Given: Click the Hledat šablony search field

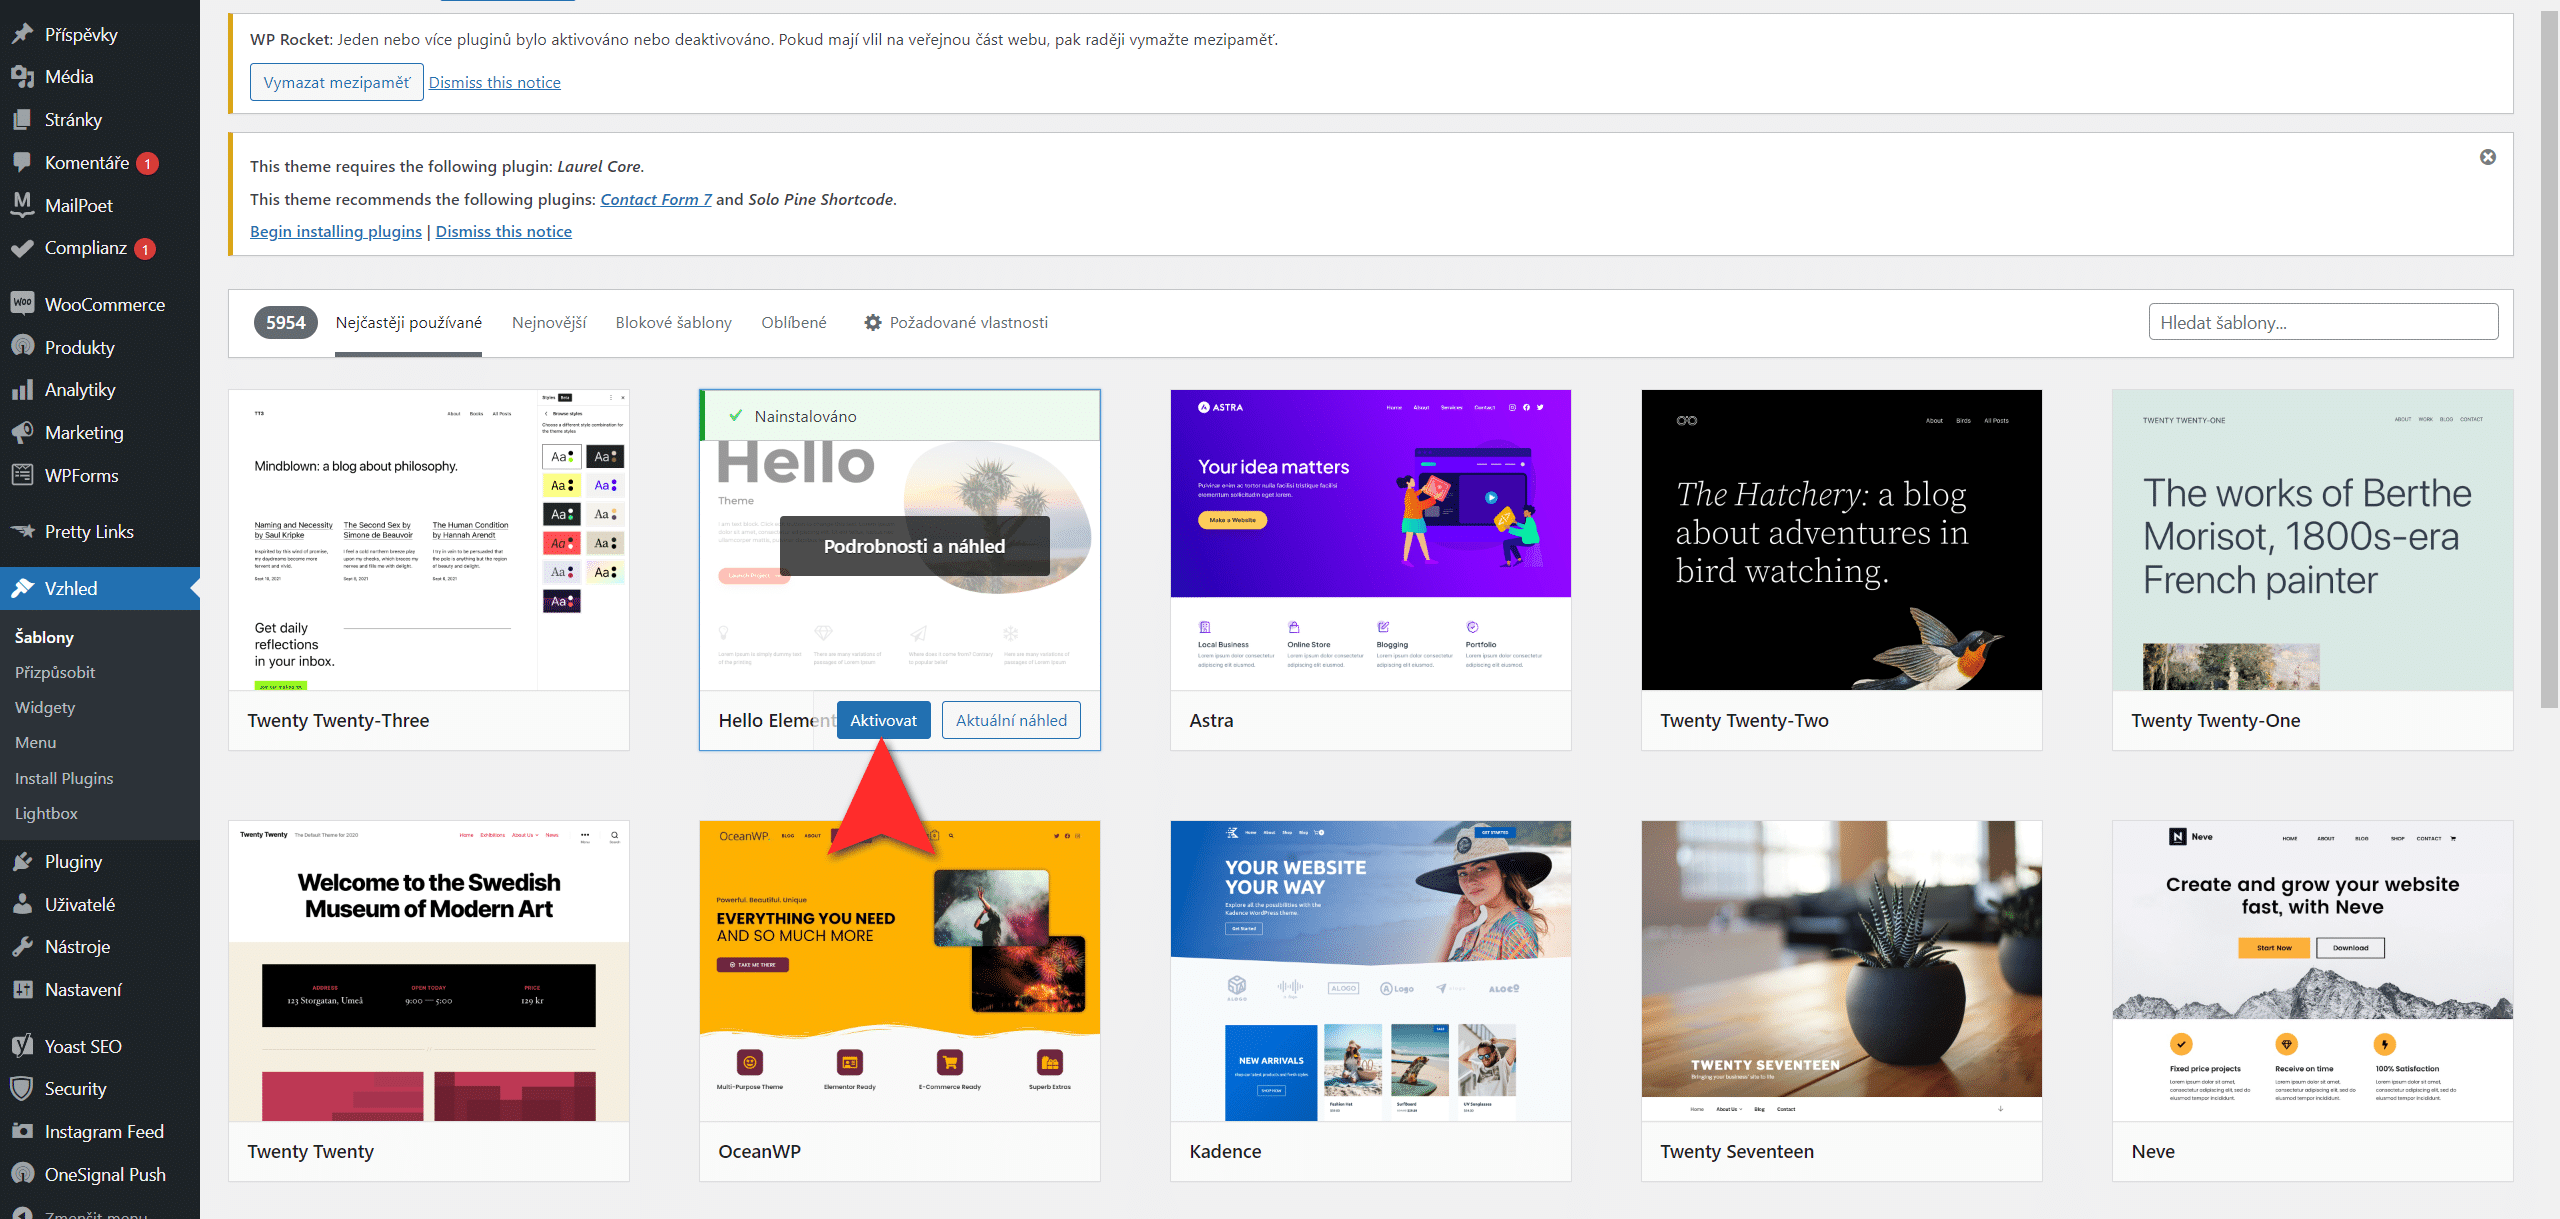Looking at the screenshot, I should [x=2322, y=322].
